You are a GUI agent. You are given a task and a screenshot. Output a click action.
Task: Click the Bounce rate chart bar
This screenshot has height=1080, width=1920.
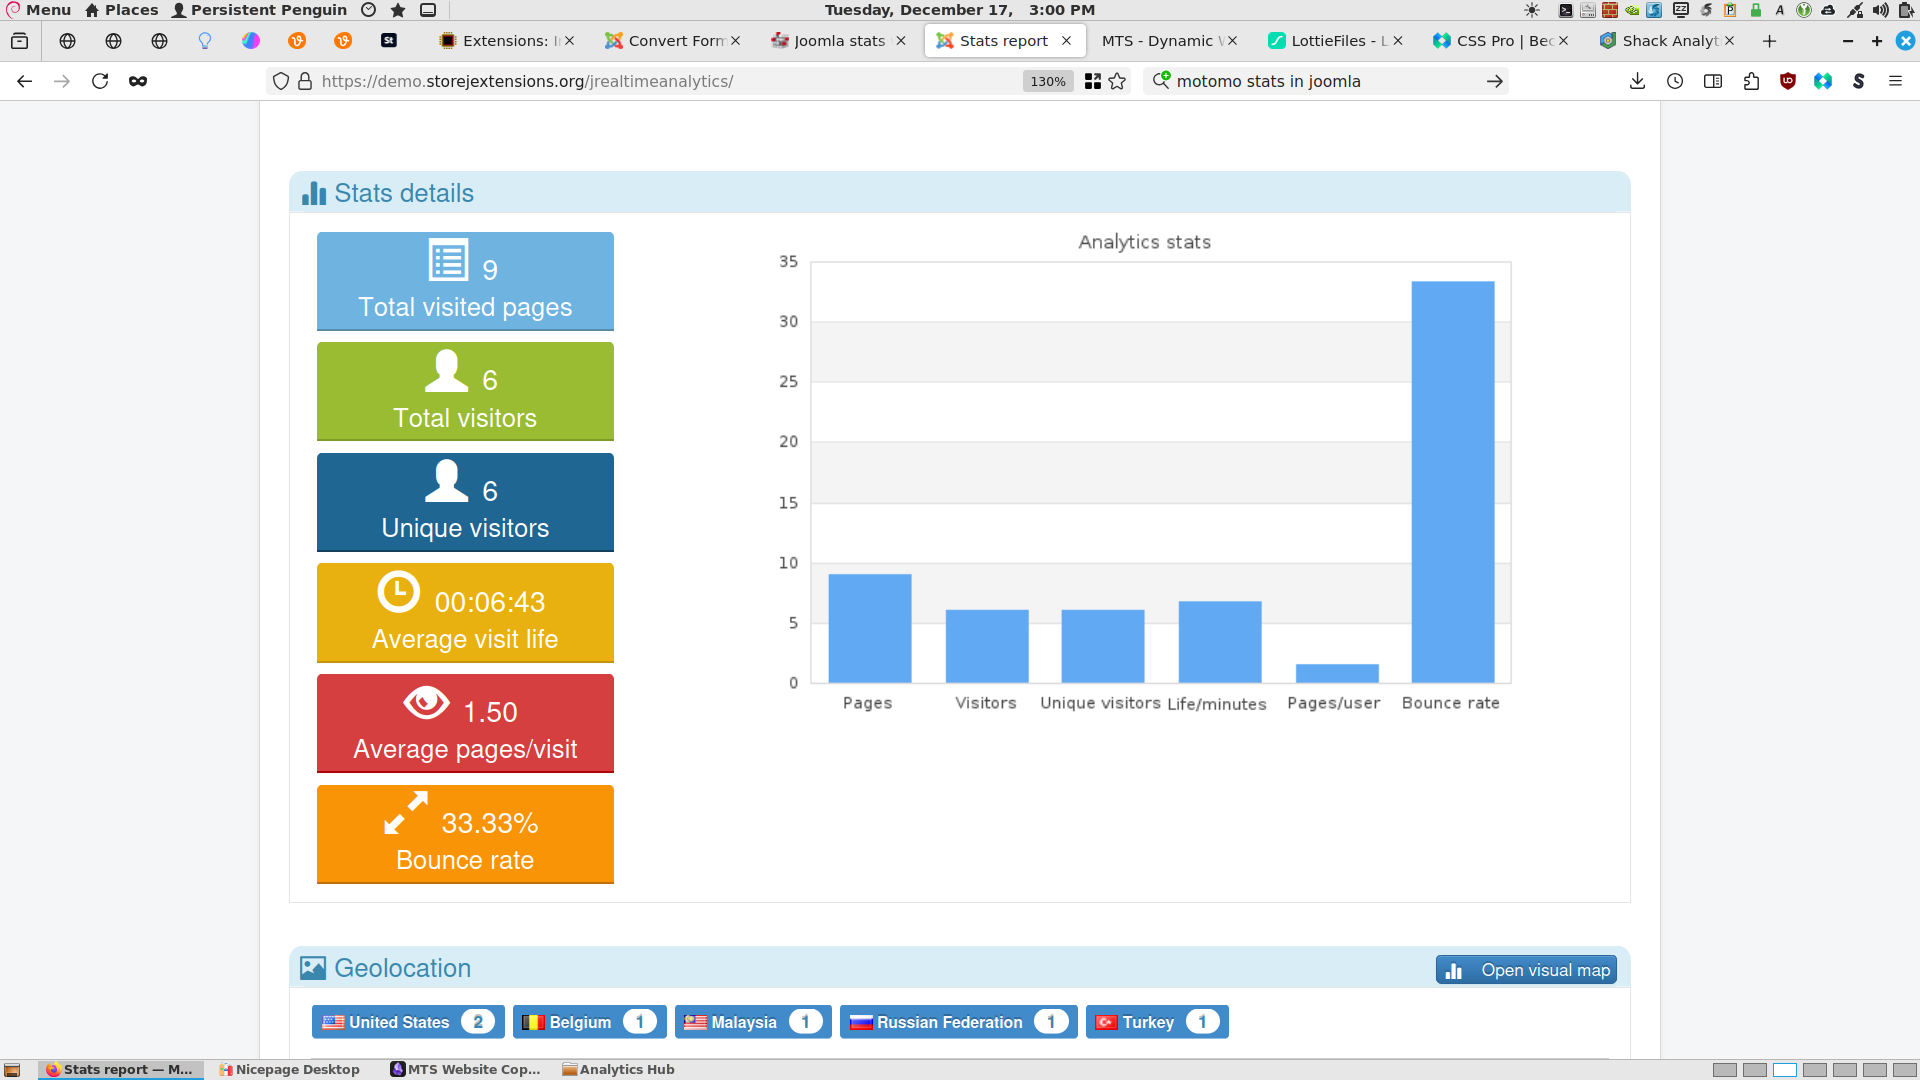pyautogui.click(x=1452, y=482)
